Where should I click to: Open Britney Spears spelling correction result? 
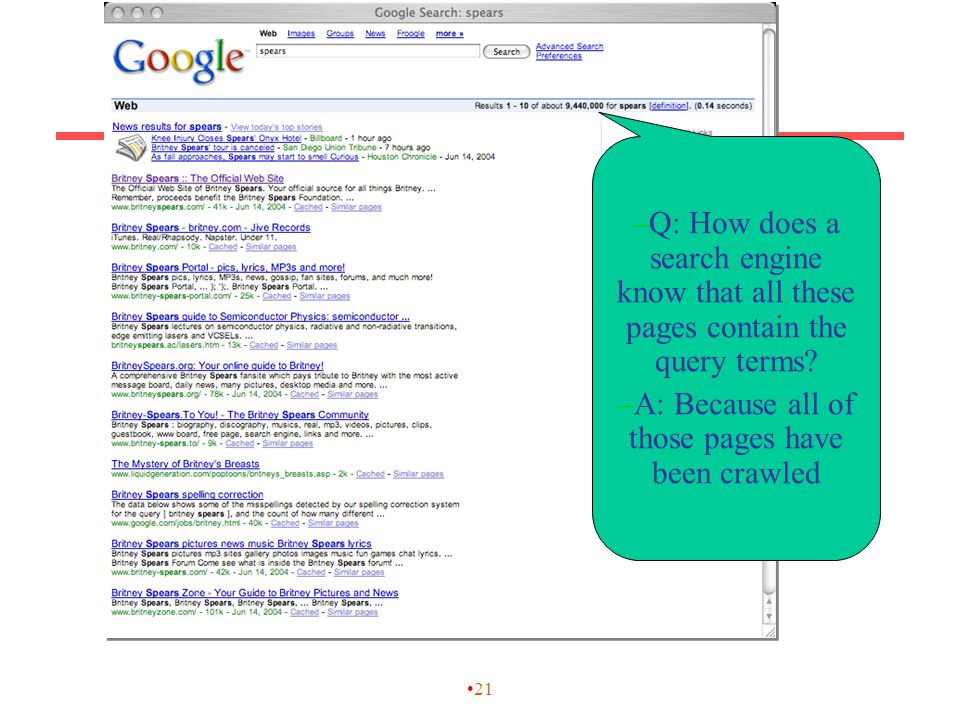pyautogui.click(x=187, y=495)
